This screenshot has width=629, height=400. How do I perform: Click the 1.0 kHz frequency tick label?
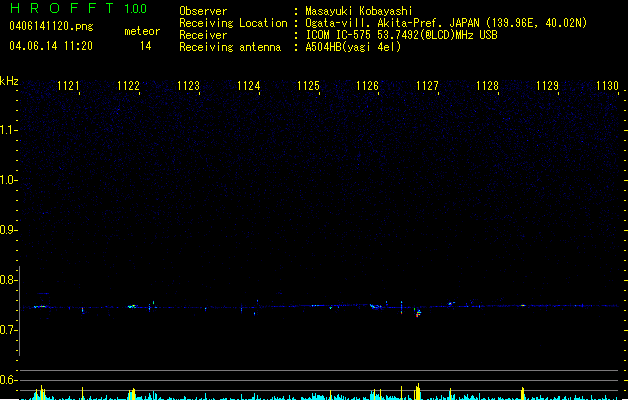click(8, 180)
